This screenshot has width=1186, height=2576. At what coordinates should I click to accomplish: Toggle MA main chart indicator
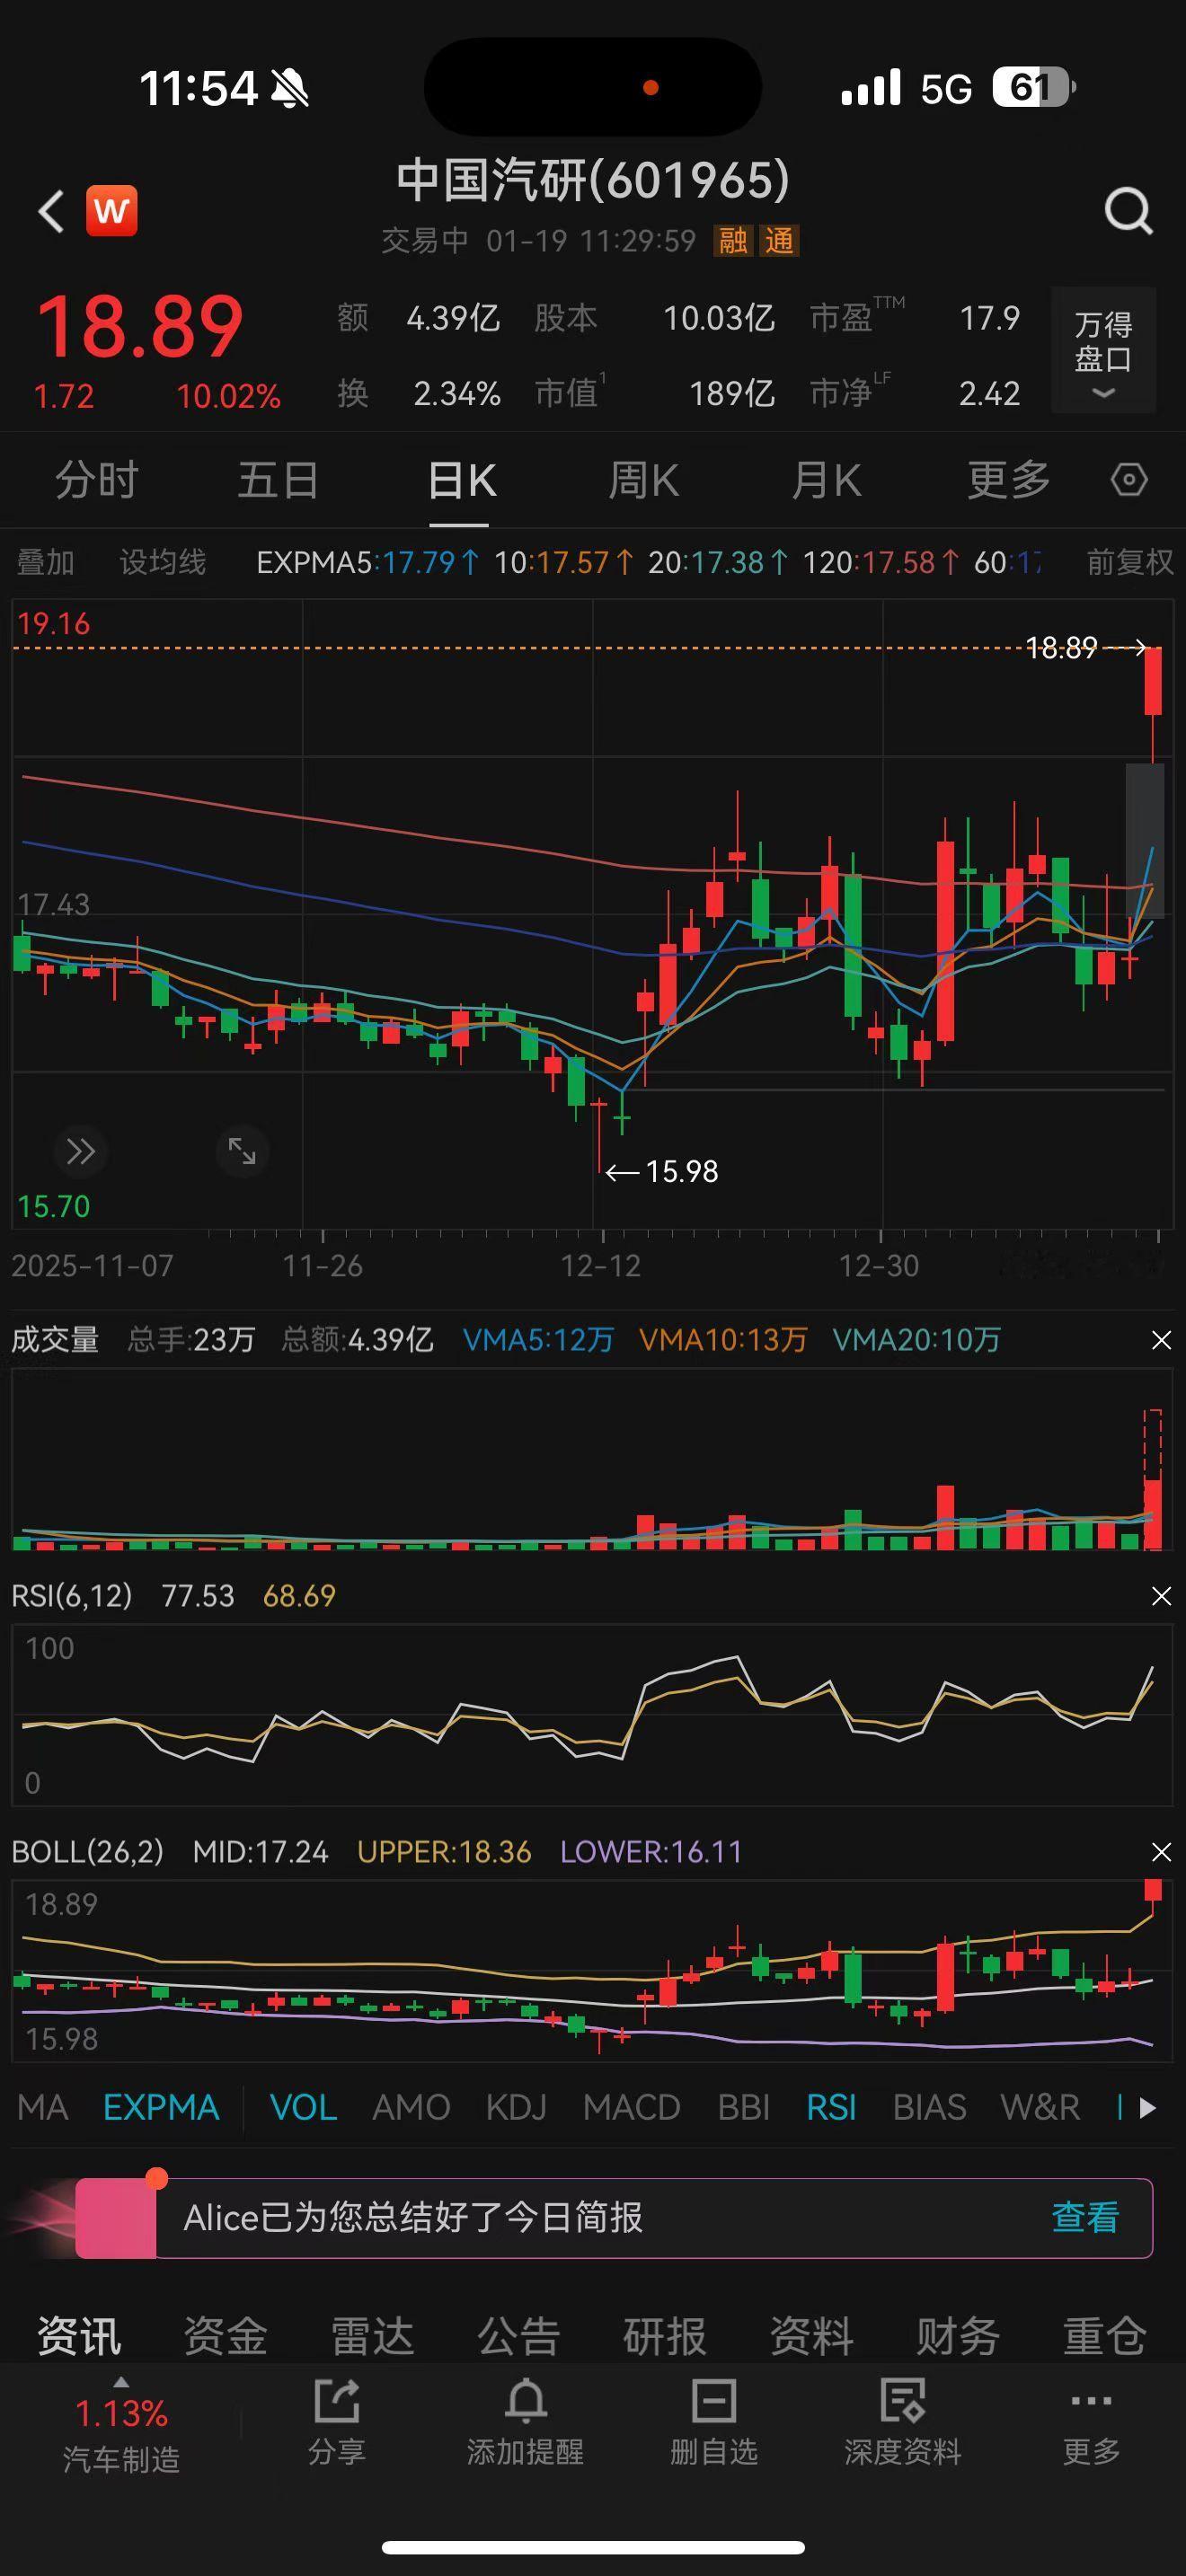43,2108
